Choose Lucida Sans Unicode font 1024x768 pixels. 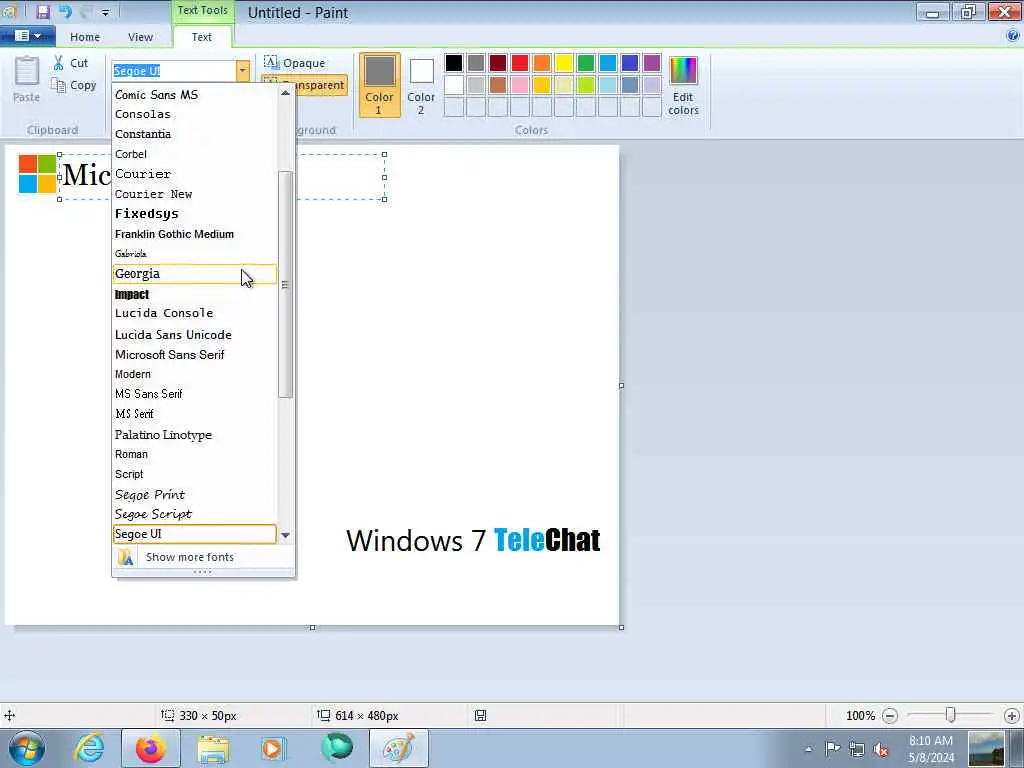tap(195, 334)
